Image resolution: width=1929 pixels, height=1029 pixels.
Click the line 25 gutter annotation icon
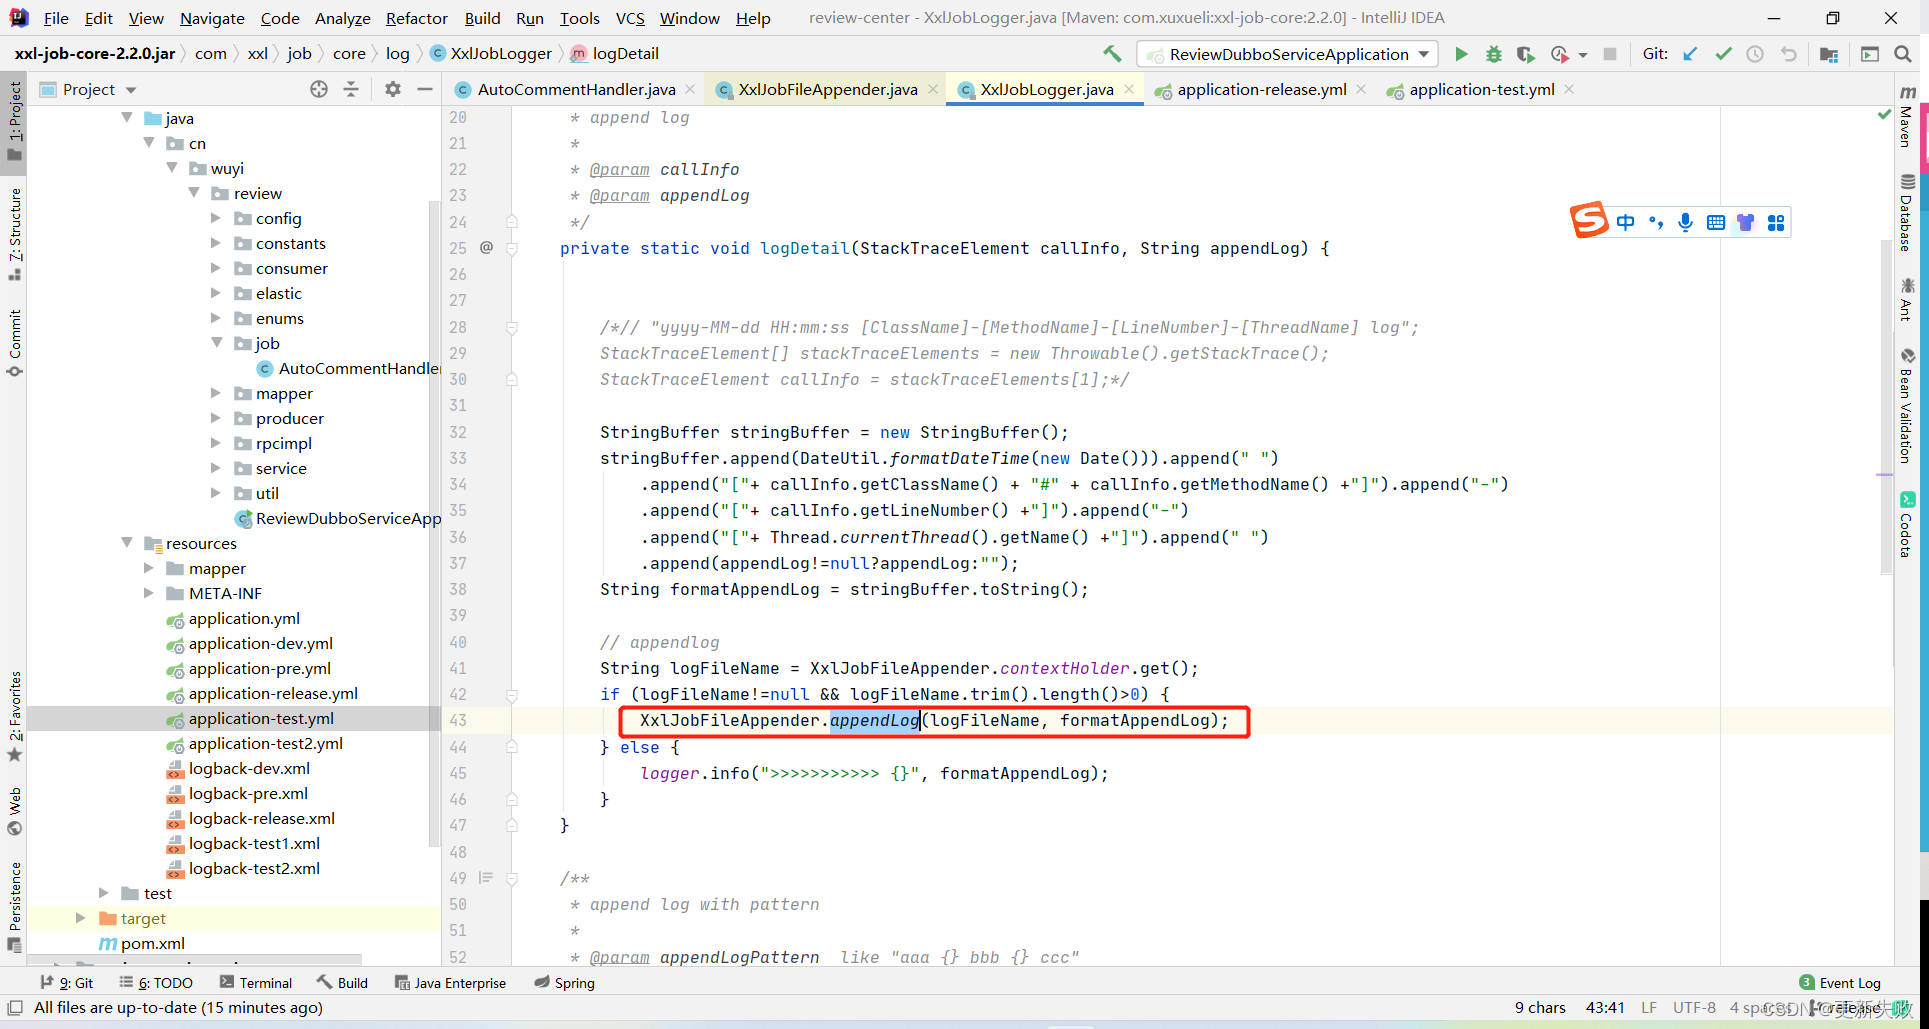487,247
